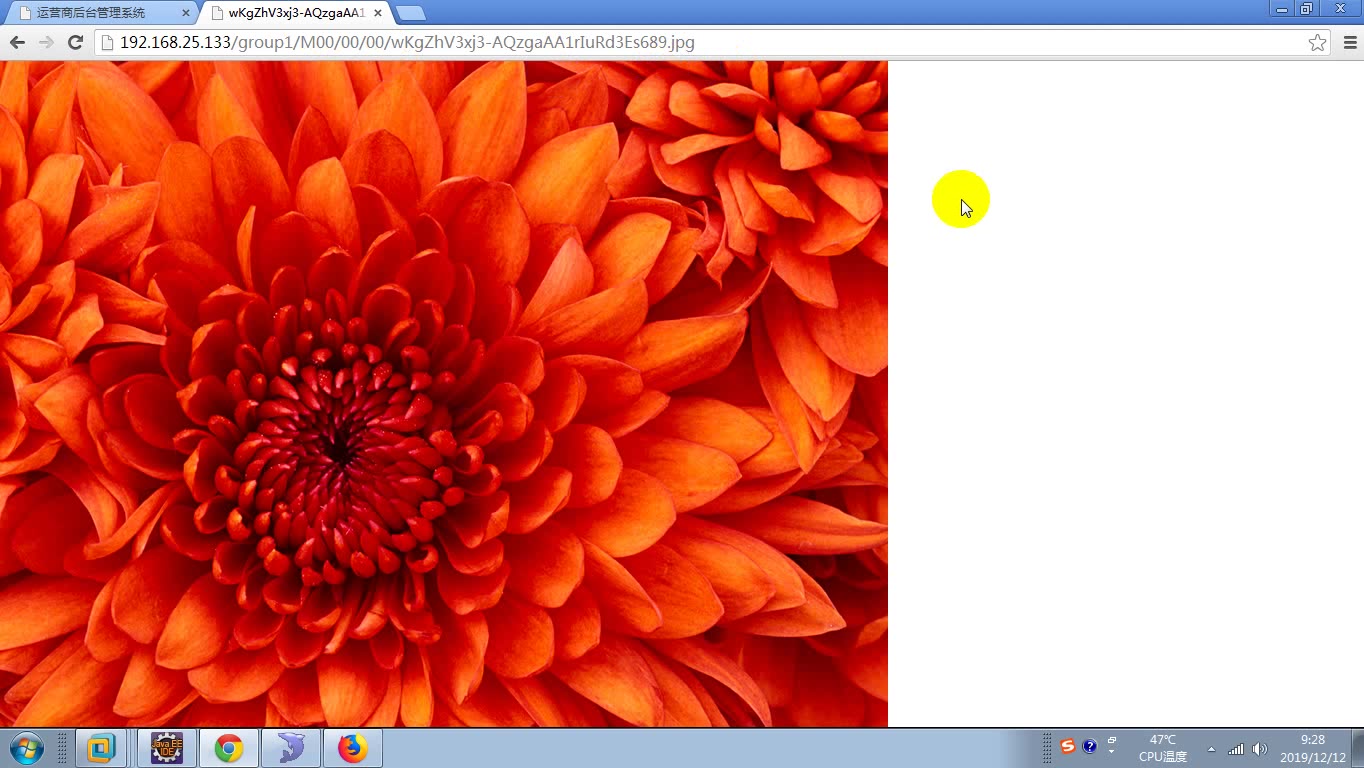The image size is (1364, 768).
Task: Reload the current image page
Action: pos(75,42)
